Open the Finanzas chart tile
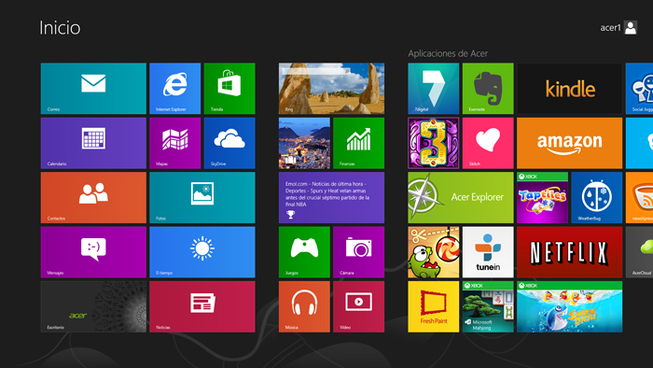 coord(359,143)
